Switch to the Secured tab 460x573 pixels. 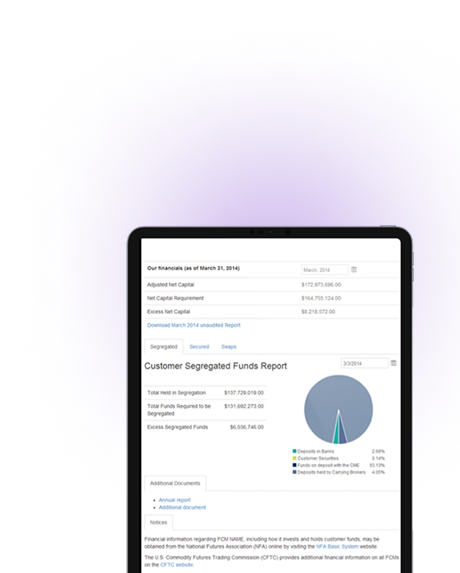coord(199,346)
